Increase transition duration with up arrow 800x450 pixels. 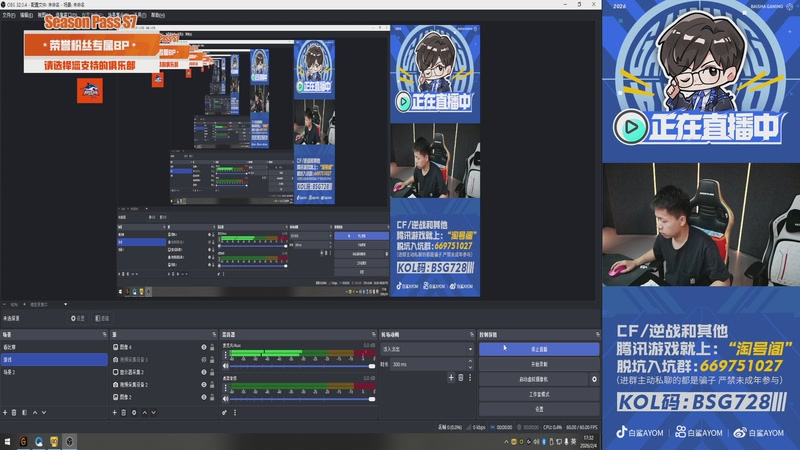tap(470, 361)
